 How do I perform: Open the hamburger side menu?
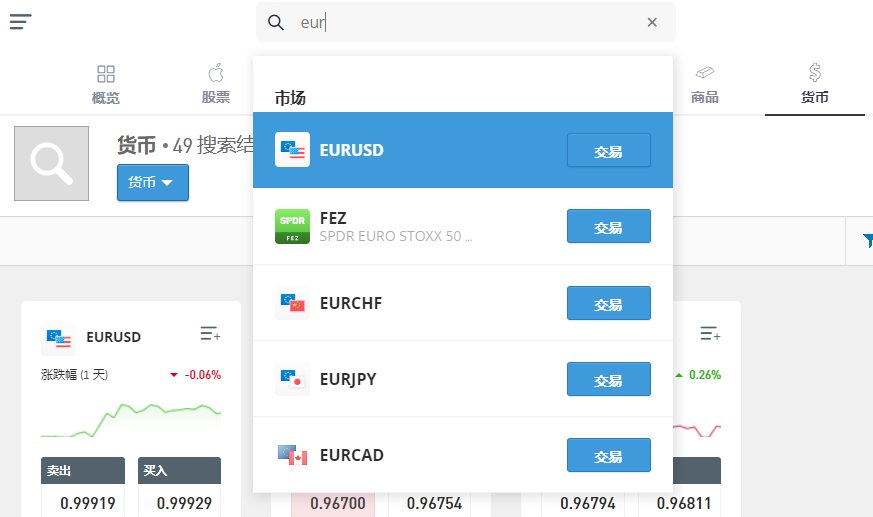(21, 22)
